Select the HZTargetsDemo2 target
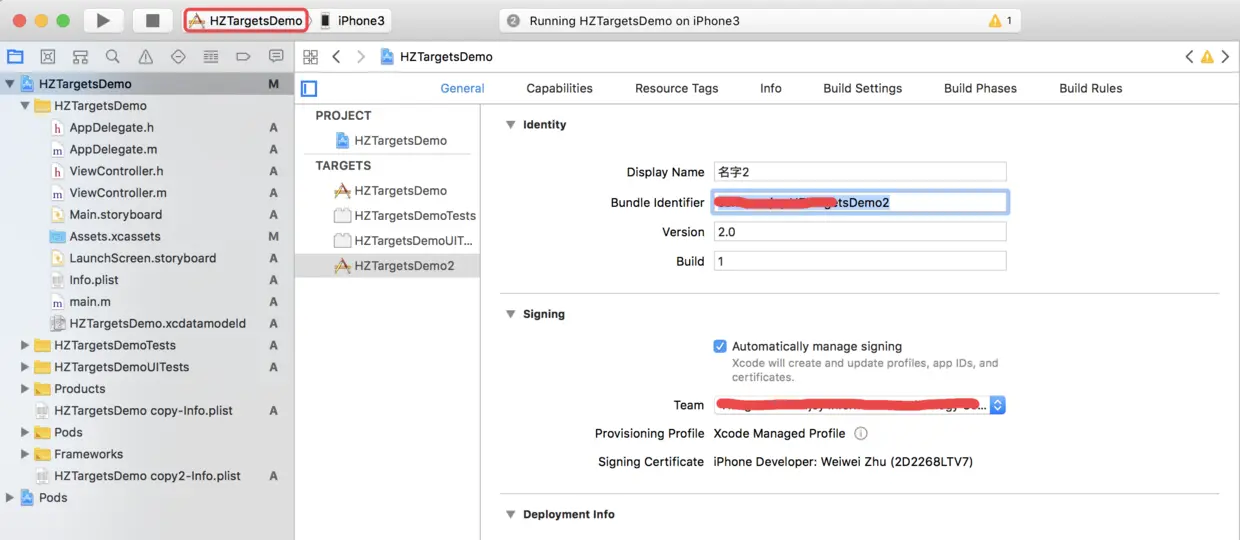This screenshot has height=540, width=1240. (x=404, y=266)
